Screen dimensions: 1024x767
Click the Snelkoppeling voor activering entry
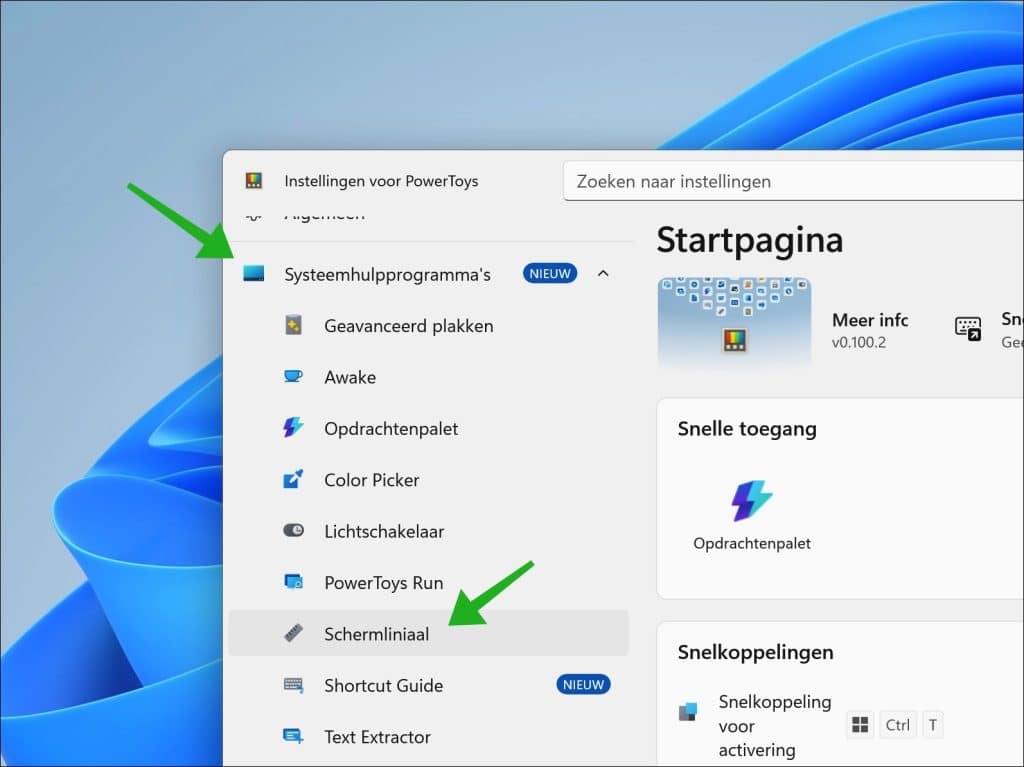pyautogui.click(x=775, y=725)
